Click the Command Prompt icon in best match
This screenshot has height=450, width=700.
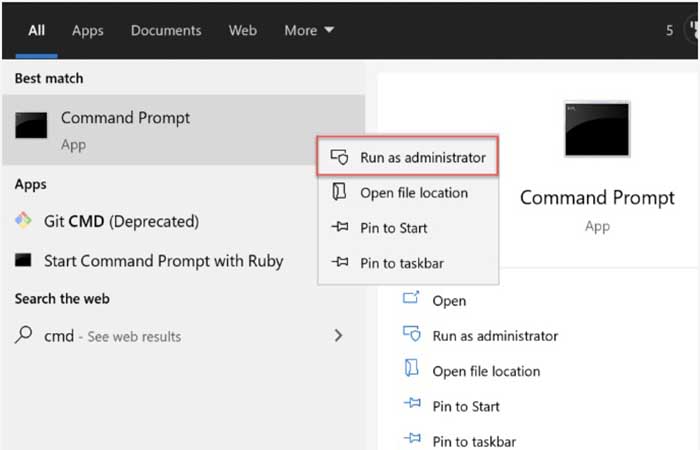pyautogui.click(x=31, y=125)
